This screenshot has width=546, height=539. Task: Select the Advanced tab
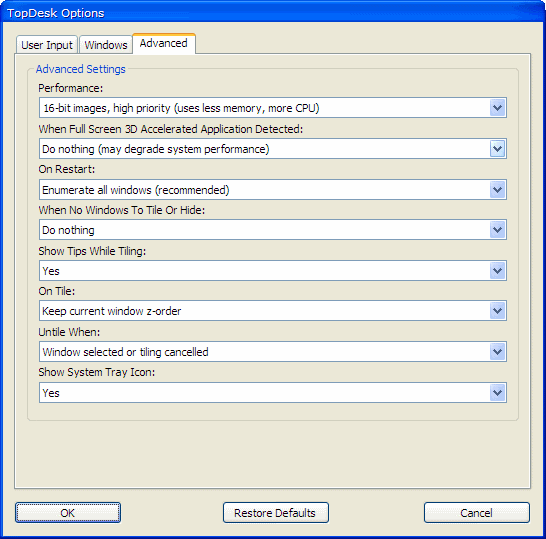(164, 44)
